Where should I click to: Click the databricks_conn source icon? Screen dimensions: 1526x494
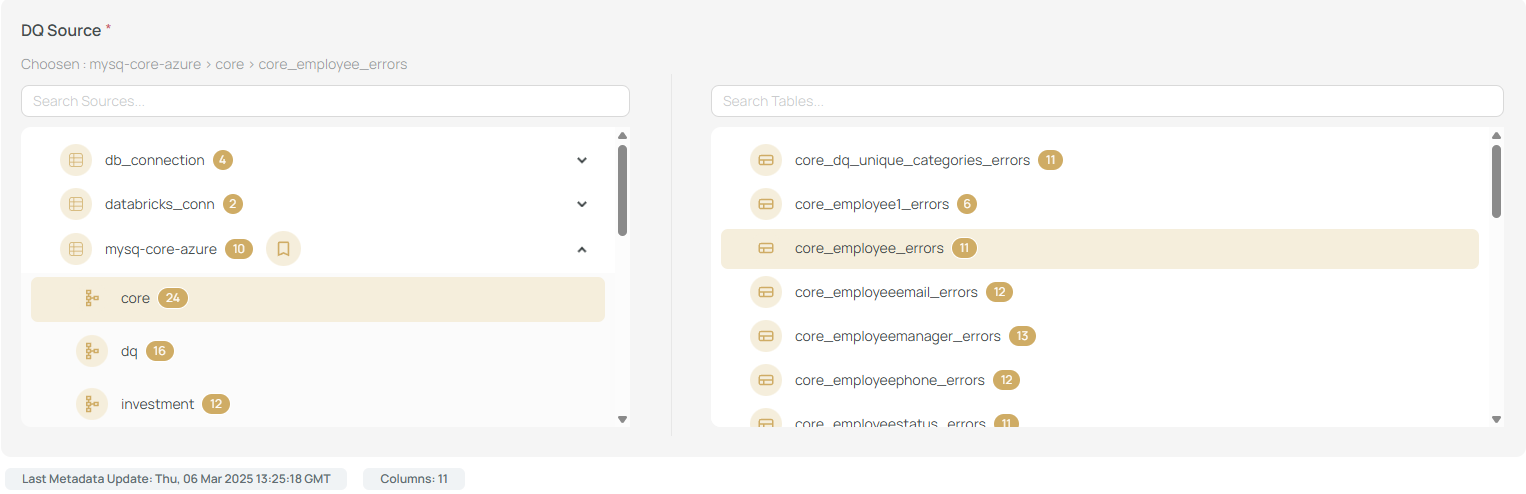pyautogui.click(x=76, y=204)
